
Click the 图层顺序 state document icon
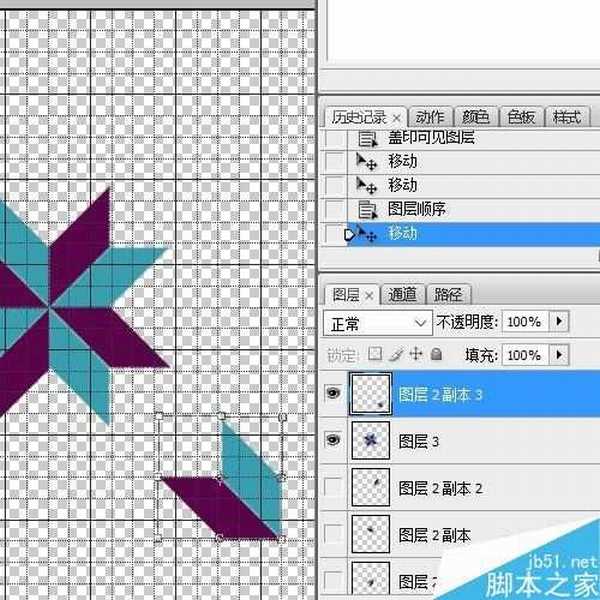[x=367, y=210]
